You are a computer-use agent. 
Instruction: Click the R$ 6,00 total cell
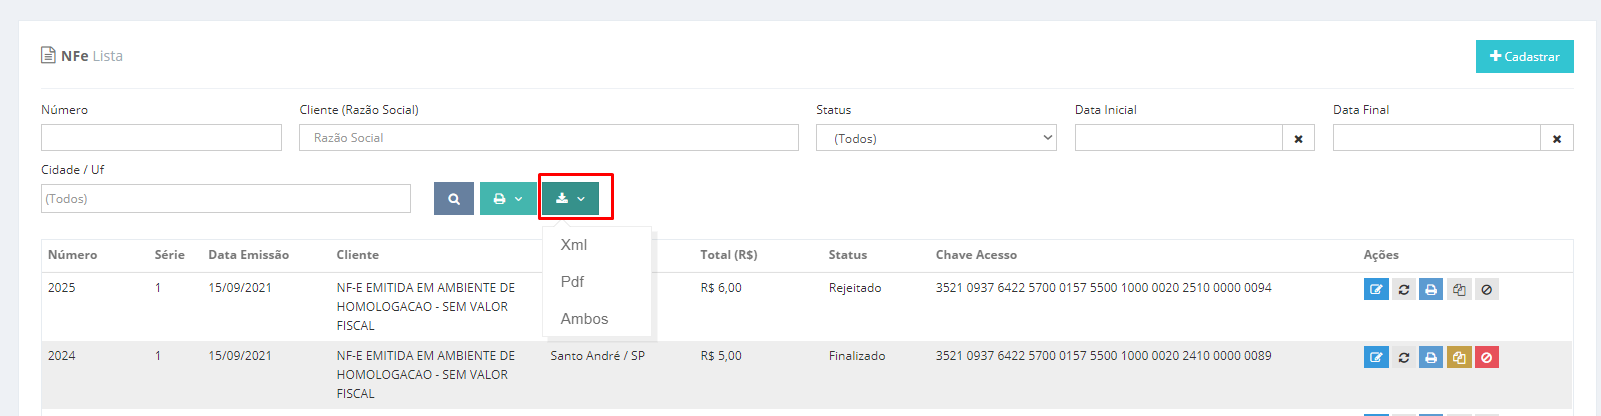(x=721, y=288)
